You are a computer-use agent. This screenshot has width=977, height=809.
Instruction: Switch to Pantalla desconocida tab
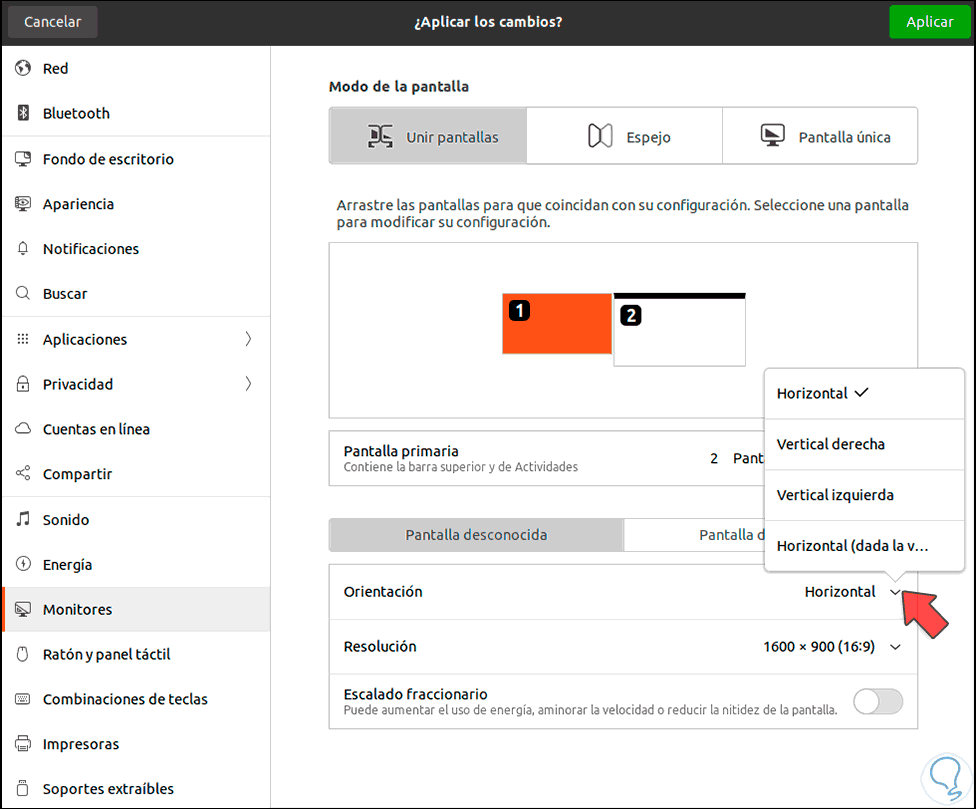tap(476, 535)
